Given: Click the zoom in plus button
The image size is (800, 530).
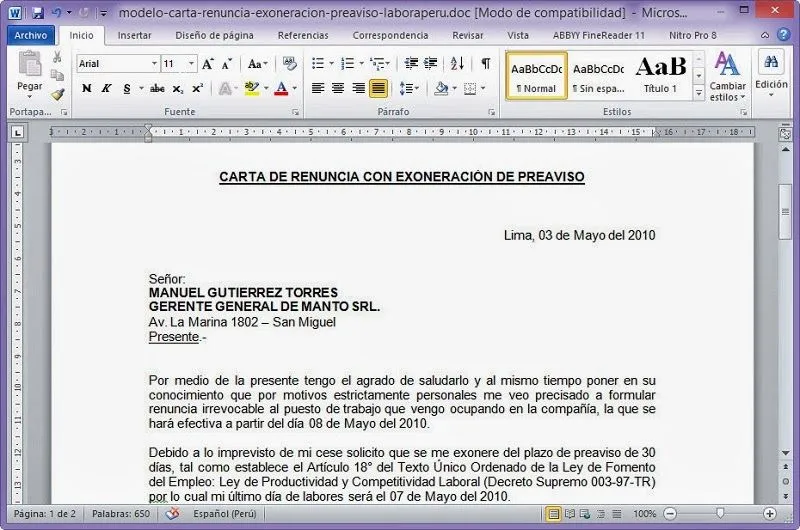Looking at the screenshot, I should coord(769,514).
